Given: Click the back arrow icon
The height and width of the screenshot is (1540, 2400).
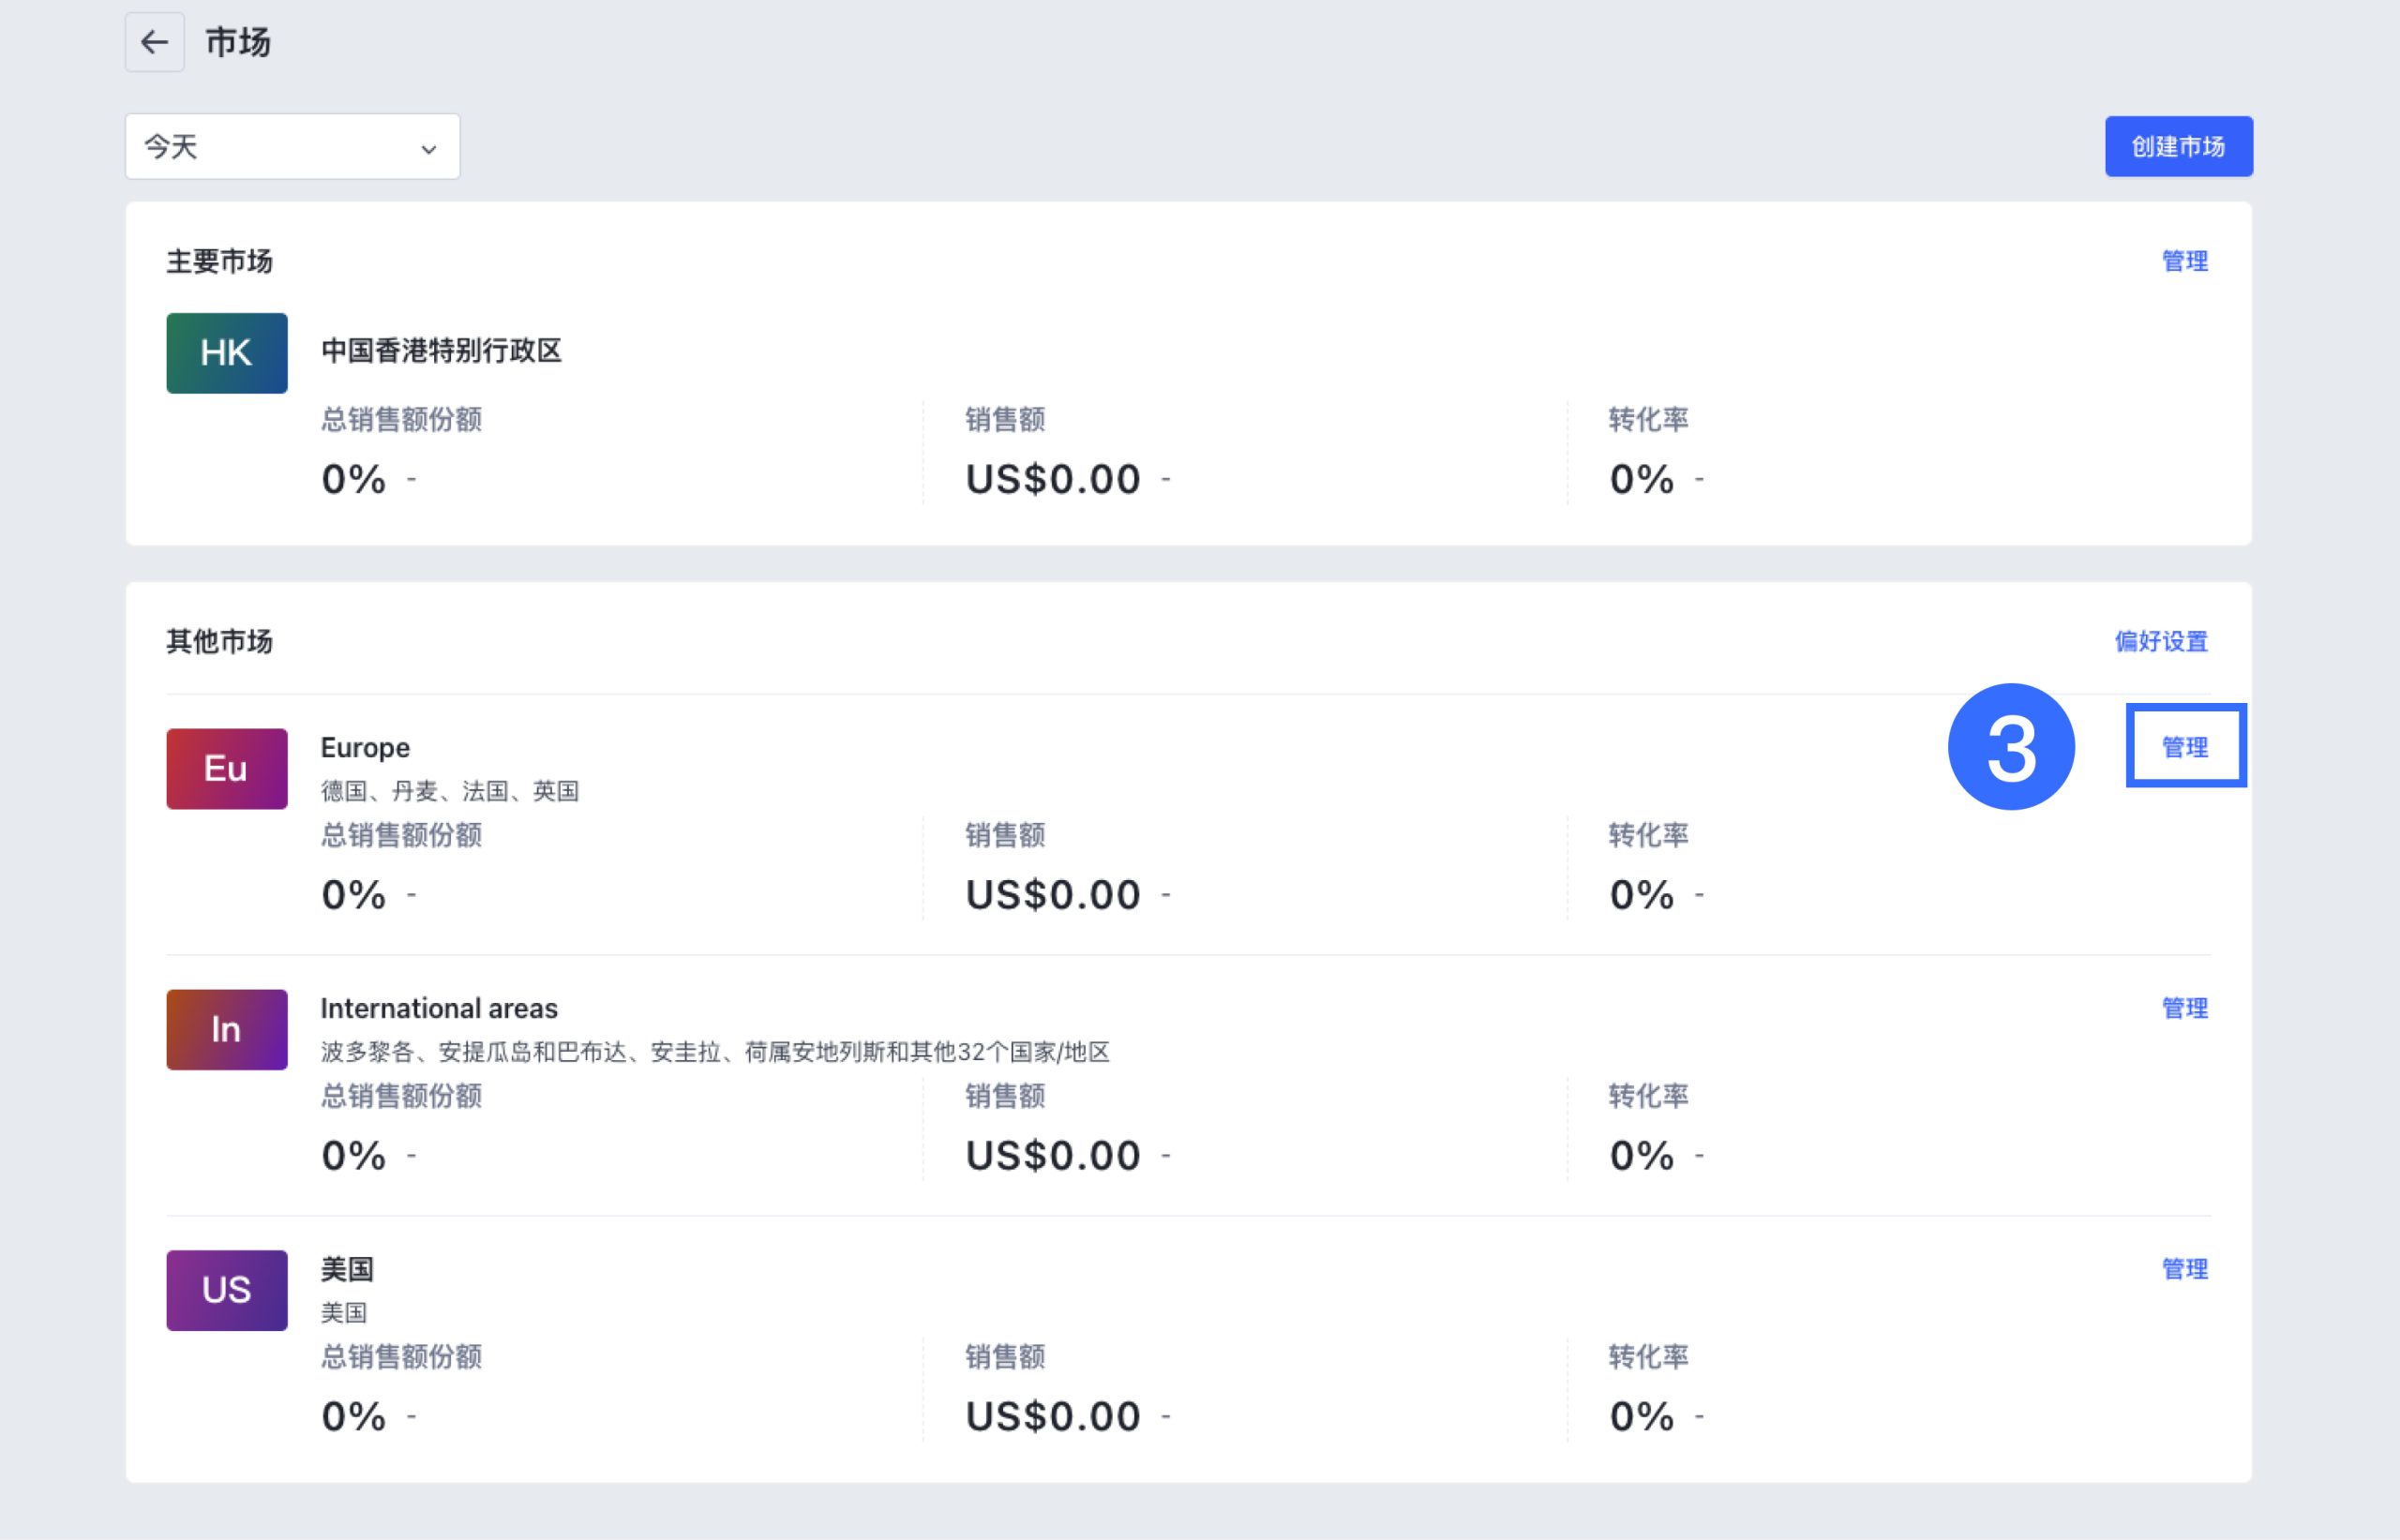Looking at the screenshot, I should [154, 42].
